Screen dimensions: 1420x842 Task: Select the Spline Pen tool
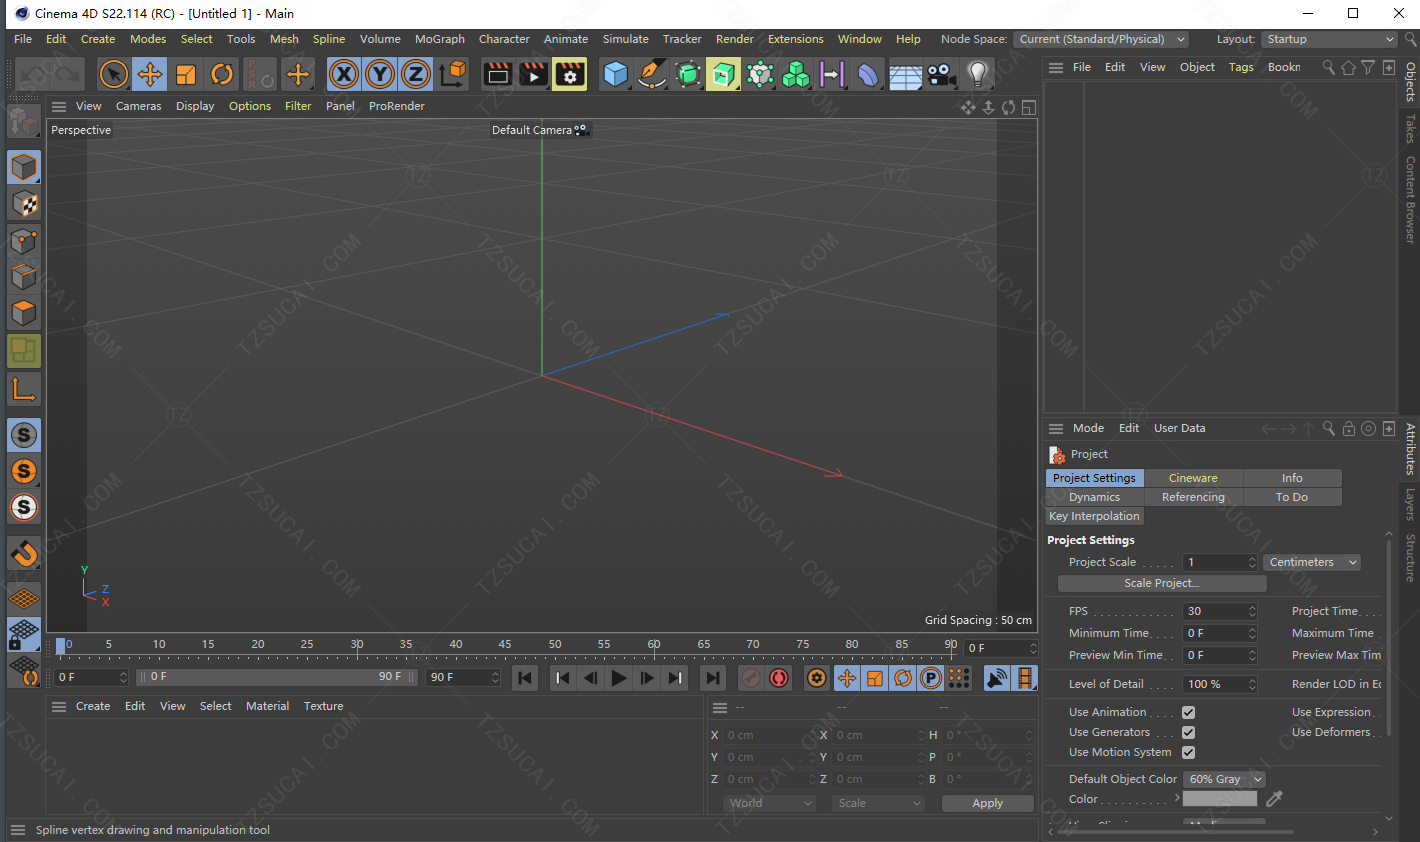point(652,74)
